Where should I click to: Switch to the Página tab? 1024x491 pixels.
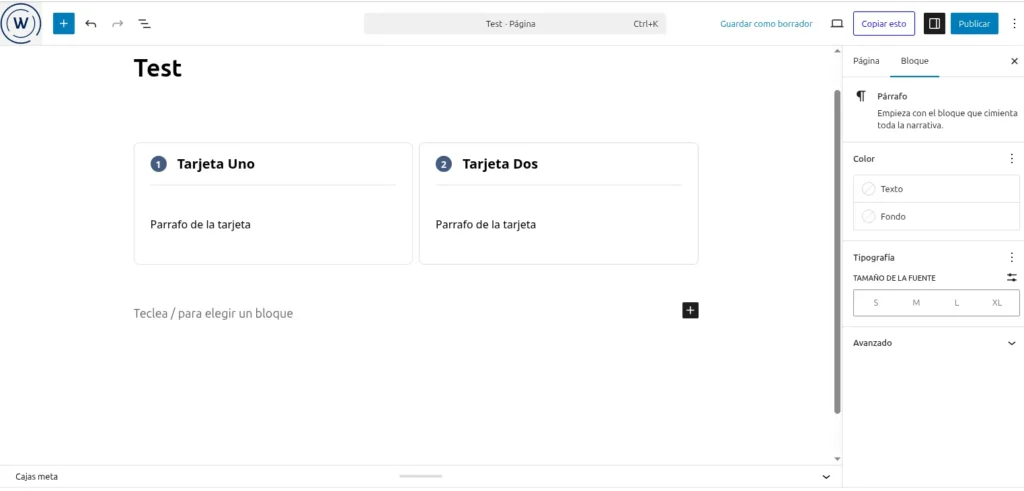point(866,61)
